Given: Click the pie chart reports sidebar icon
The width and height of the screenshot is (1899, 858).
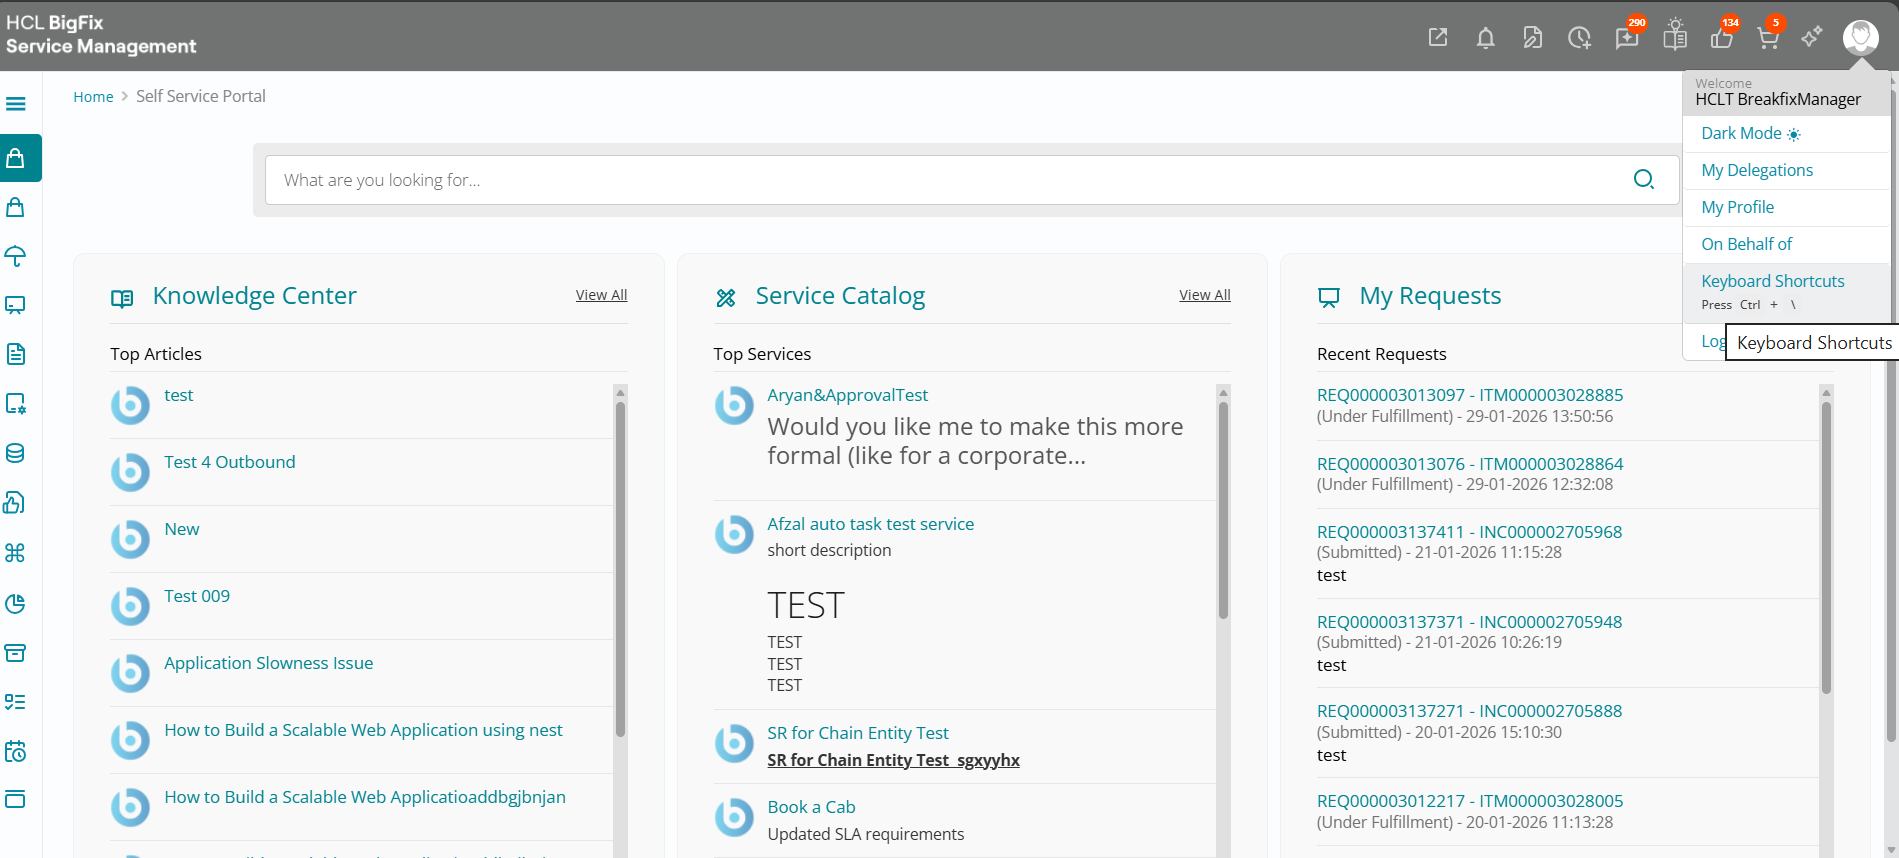Looking at the screenshot, I should [x=16, y=603].
